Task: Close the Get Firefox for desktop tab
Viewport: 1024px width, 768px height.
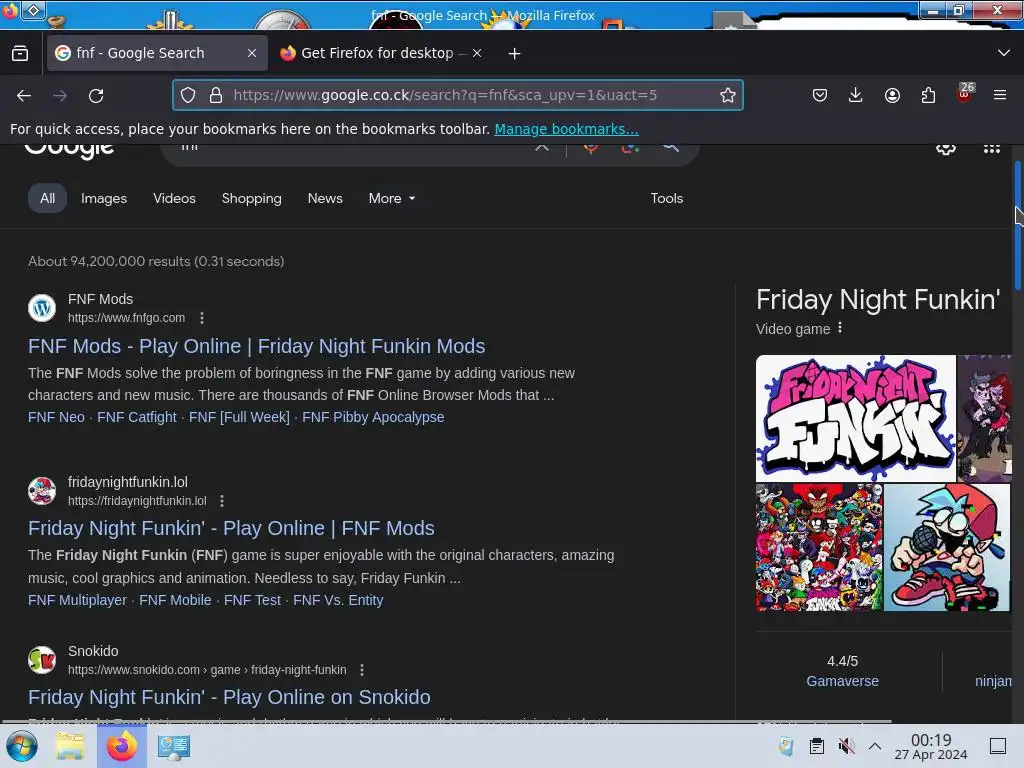Action: pos(477,53)
